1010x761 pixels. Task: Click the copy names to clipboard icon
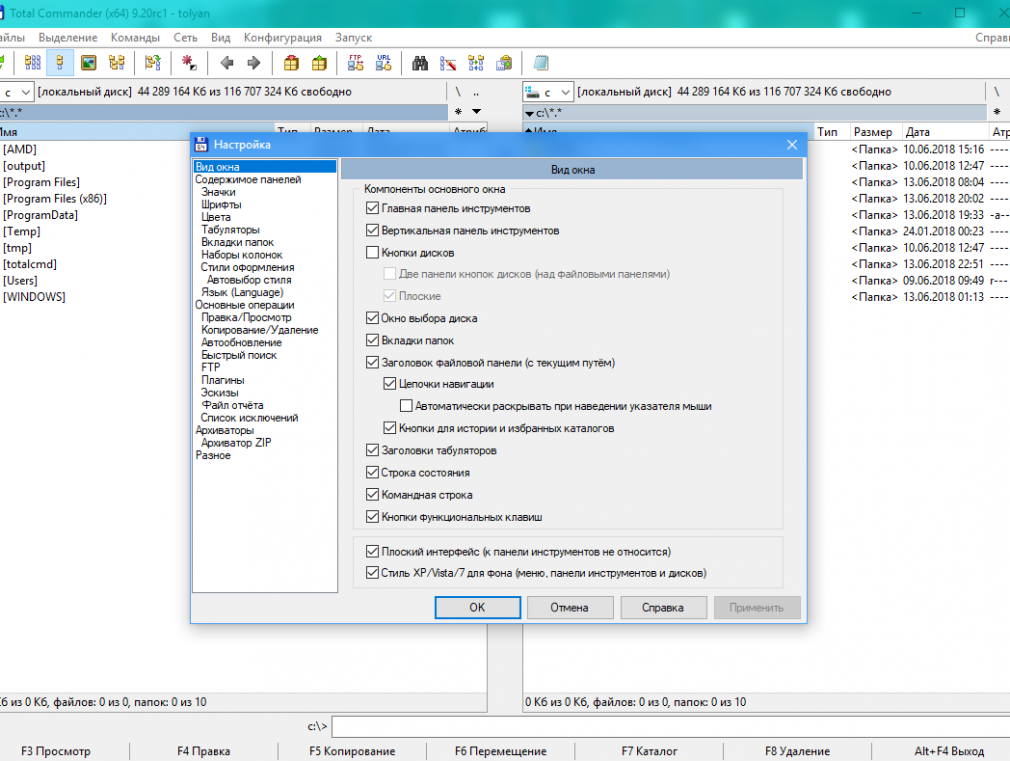pyautogui.click(x=504, y=63)
